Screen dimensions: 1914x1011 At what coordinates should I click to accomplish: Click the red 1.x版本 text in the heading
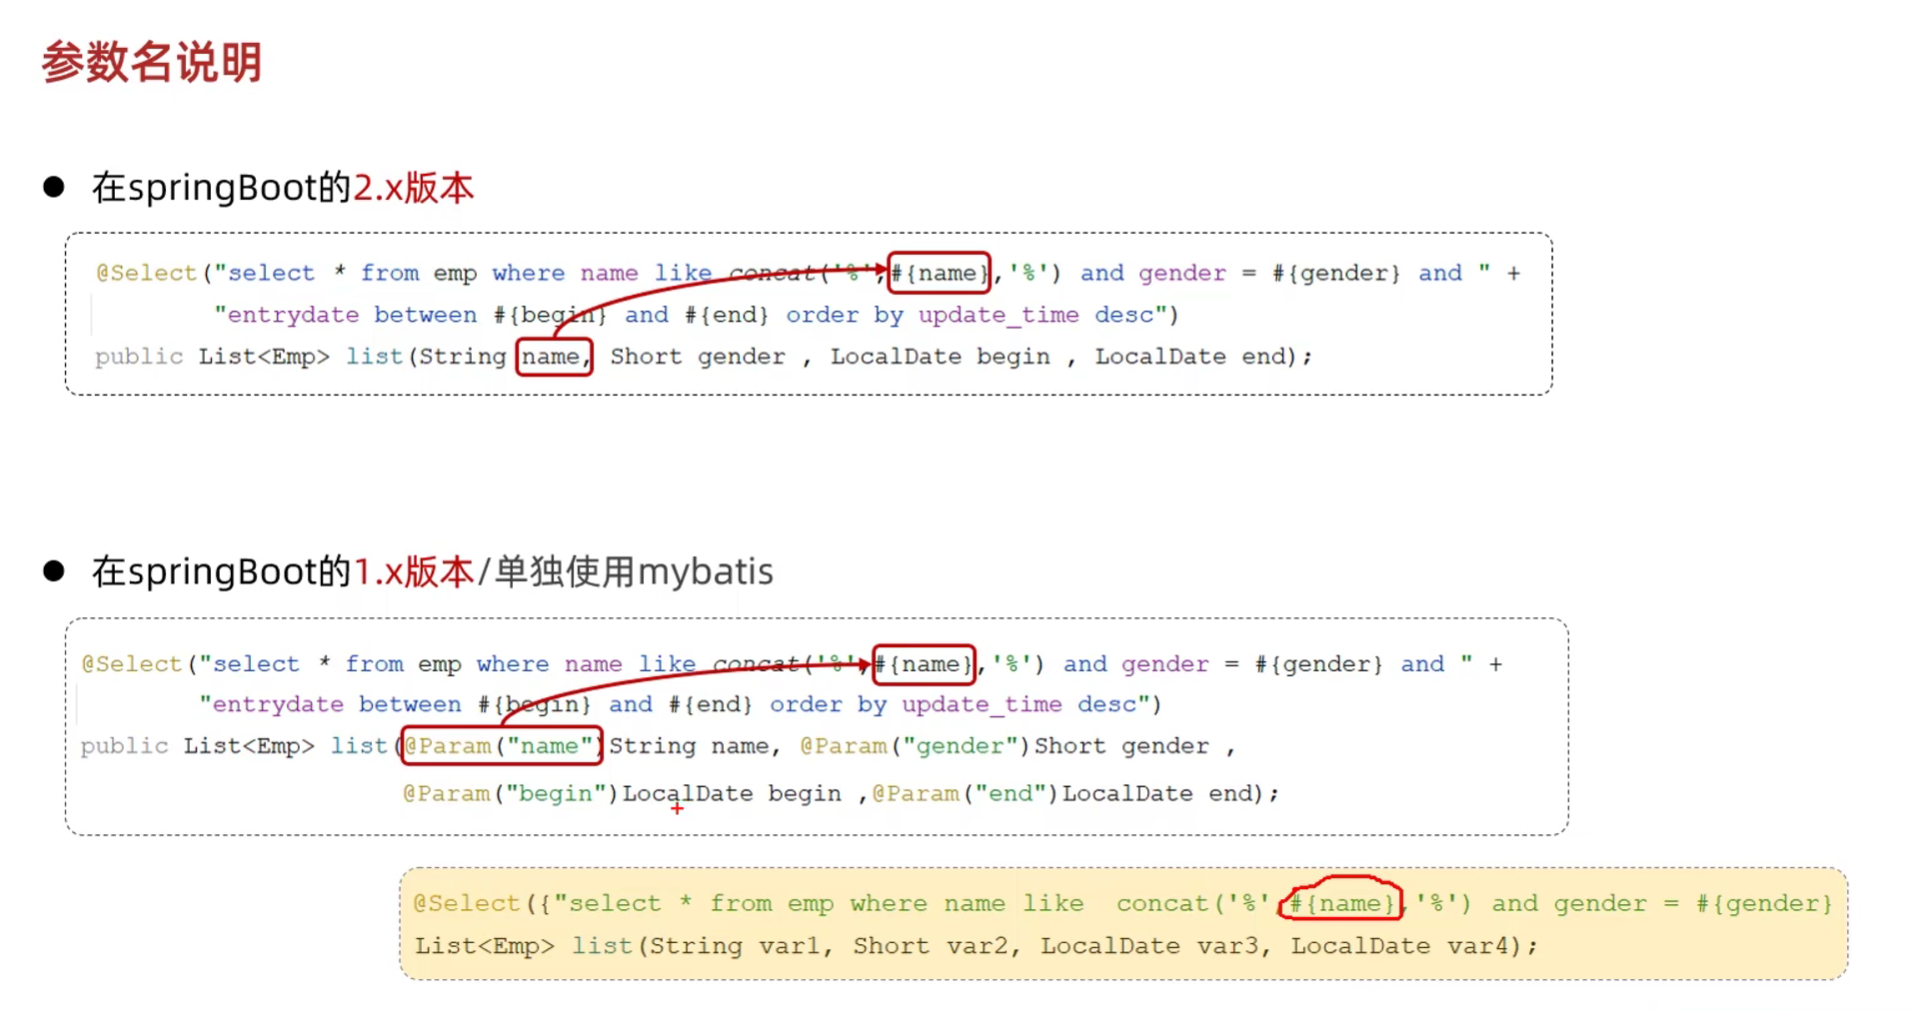click(413, 572)
